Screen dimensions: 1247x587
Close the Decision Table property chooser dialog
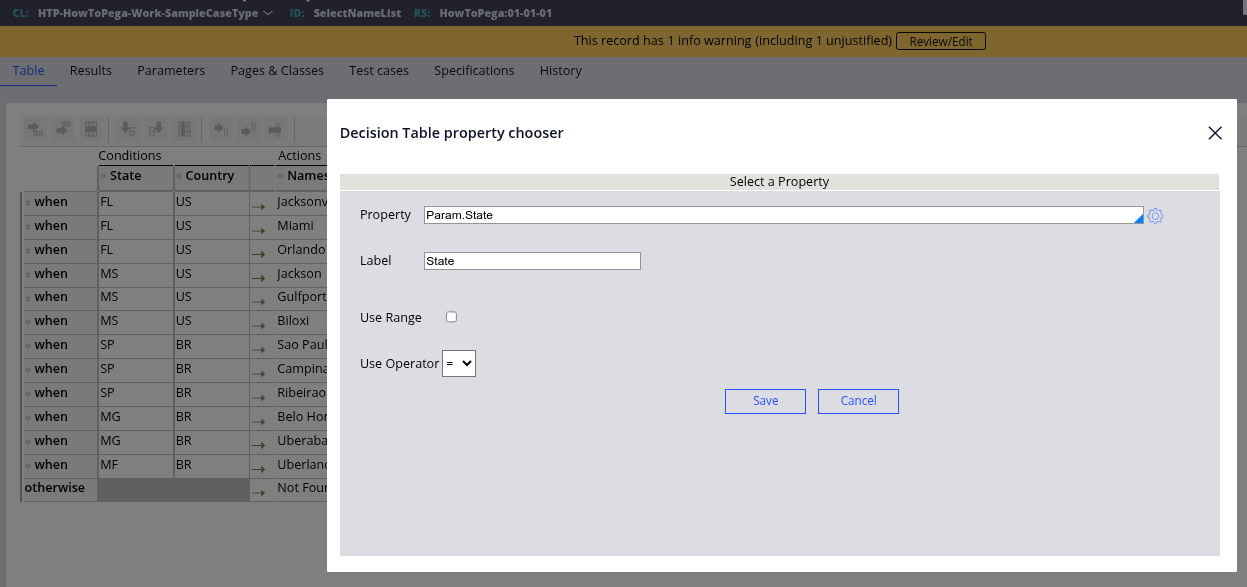[1215, 133]
